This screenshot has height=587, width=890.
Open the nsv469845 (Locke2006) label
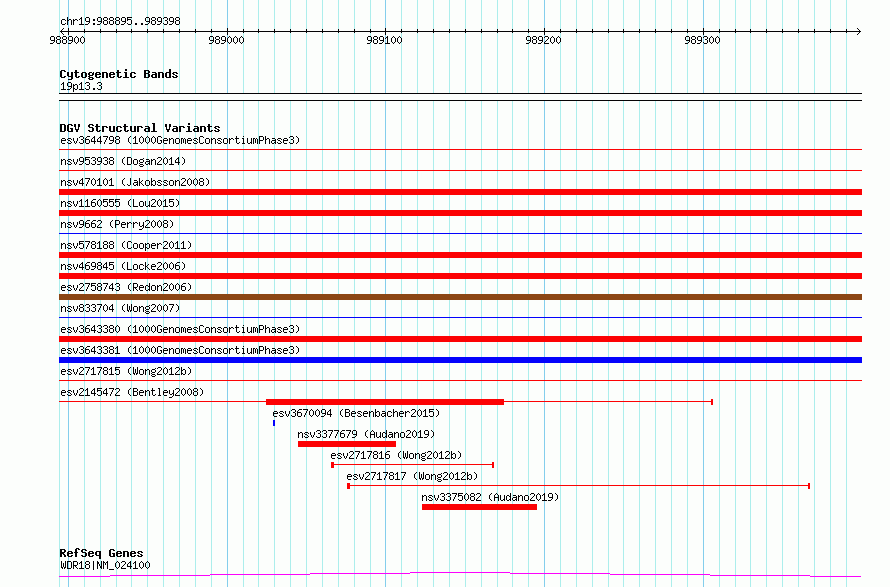[123, 266]
